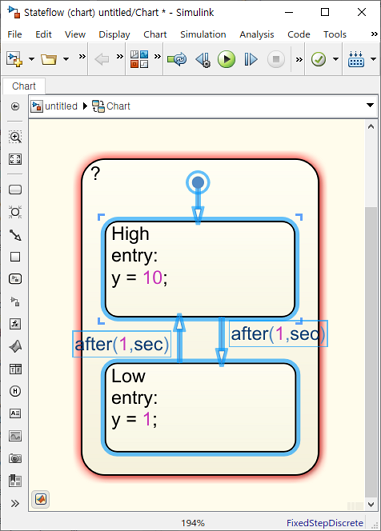The width and height of the screenshot is (381, 531).
Task: Open the Code menu
Action: [x=299, y=34]
